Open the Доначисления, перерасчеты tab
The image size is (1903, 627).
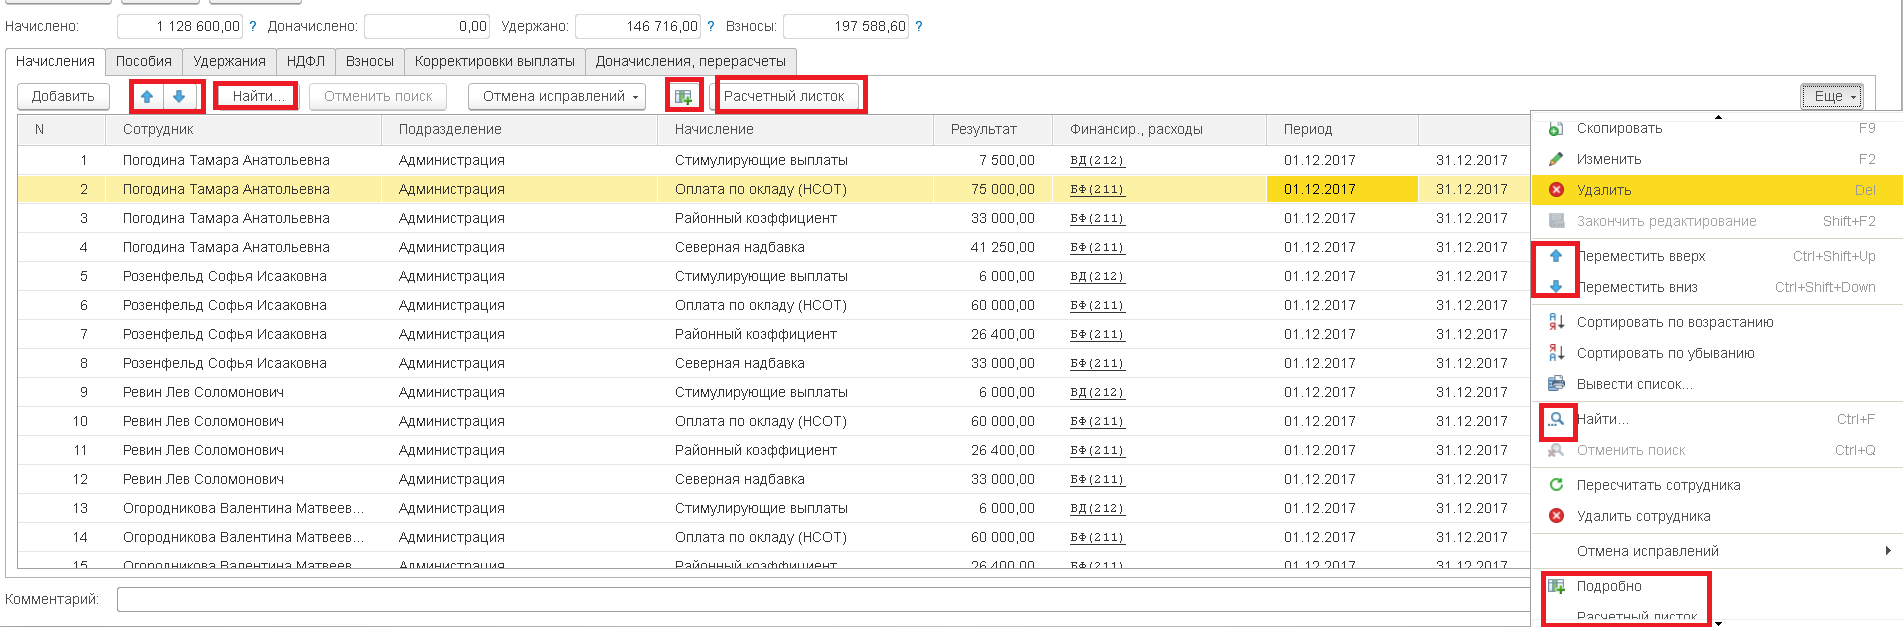[691, 62]
